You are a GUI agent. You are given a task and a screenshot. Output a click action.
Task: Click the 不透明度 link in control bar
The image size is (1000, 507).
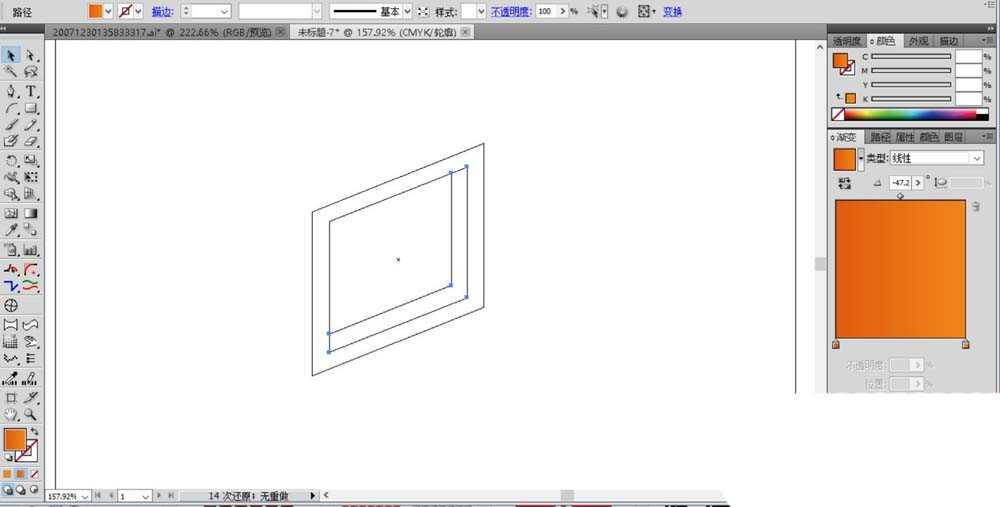509,12
